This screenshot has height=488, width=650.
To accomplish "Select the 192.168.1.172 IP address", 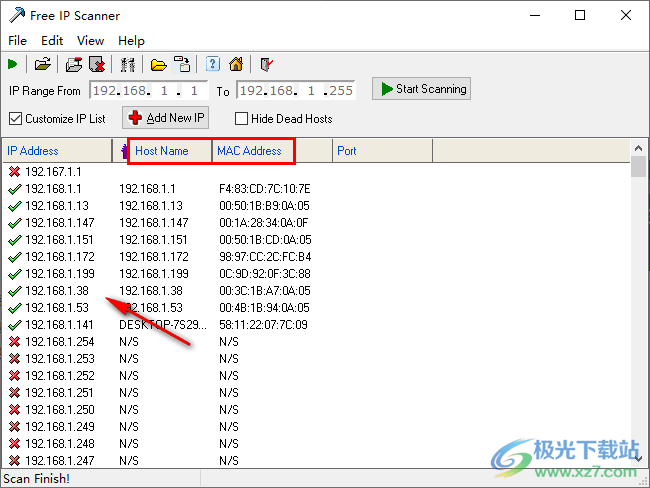I will tap(60, 257).
